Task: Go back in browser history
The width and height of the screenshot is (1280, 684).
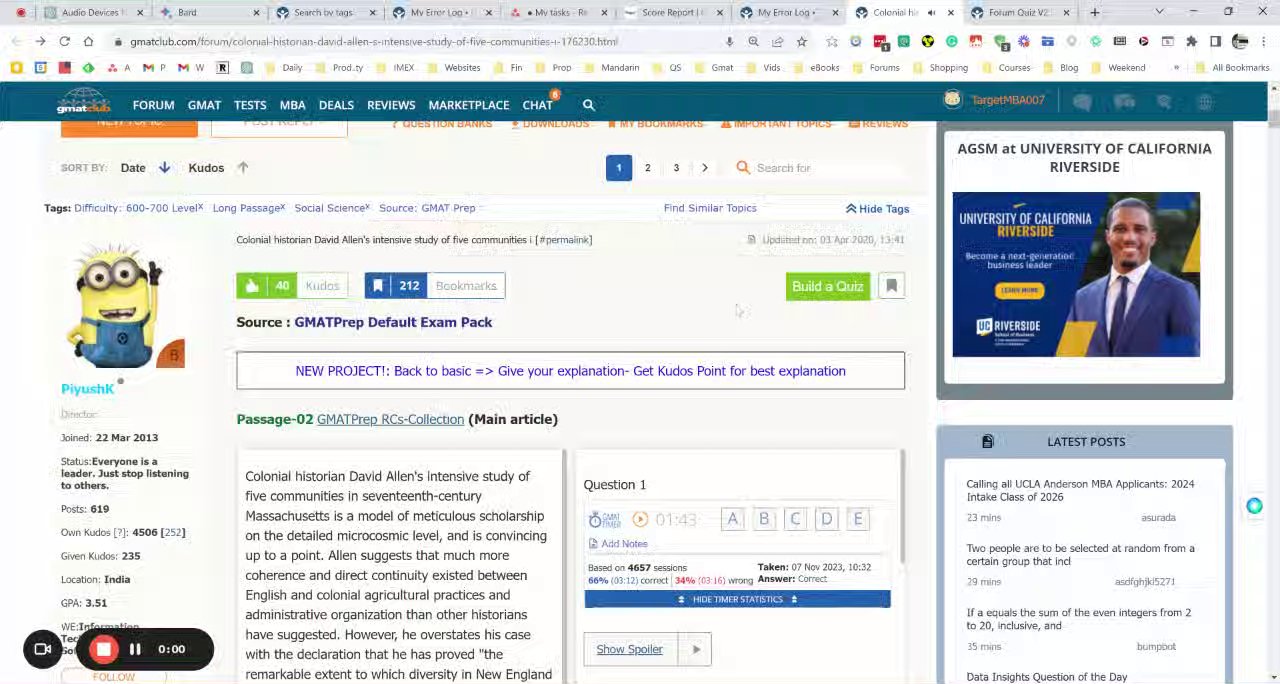Action: click(x=17, y=41)
